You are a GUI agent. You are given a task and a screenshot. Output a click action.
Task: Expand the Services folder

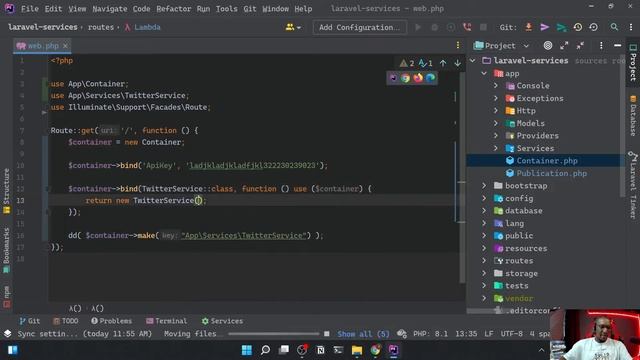[x=496, y=148]
